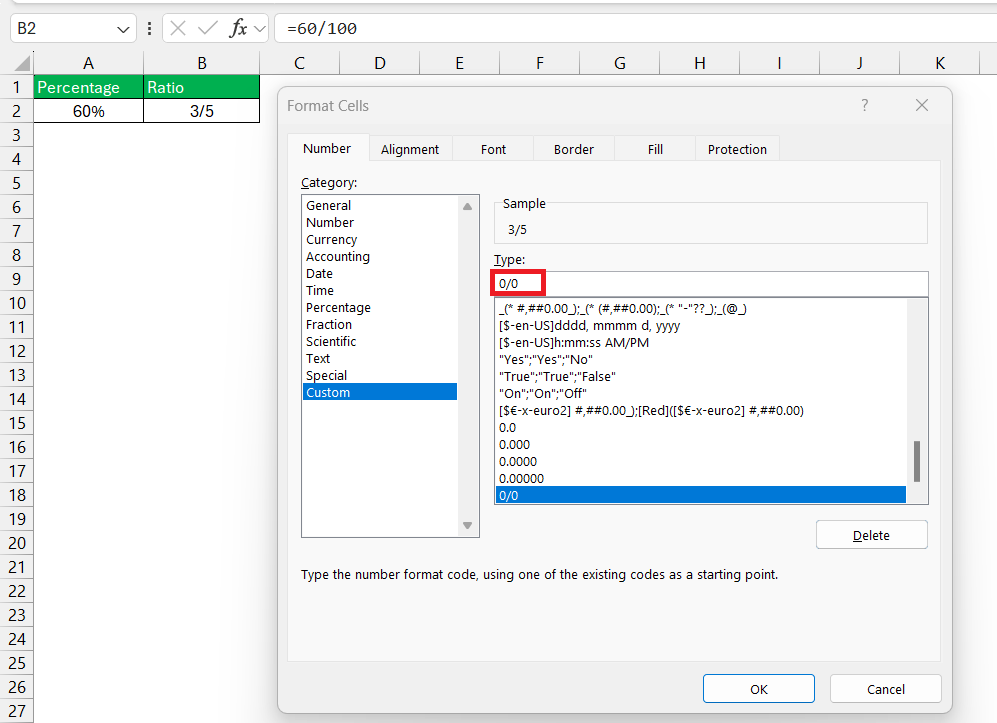Image resolution: width=997 pixels, height=723 pixels.
Task: Select the "On";"On";"Off" format code
Action: [x=701, y=393]
